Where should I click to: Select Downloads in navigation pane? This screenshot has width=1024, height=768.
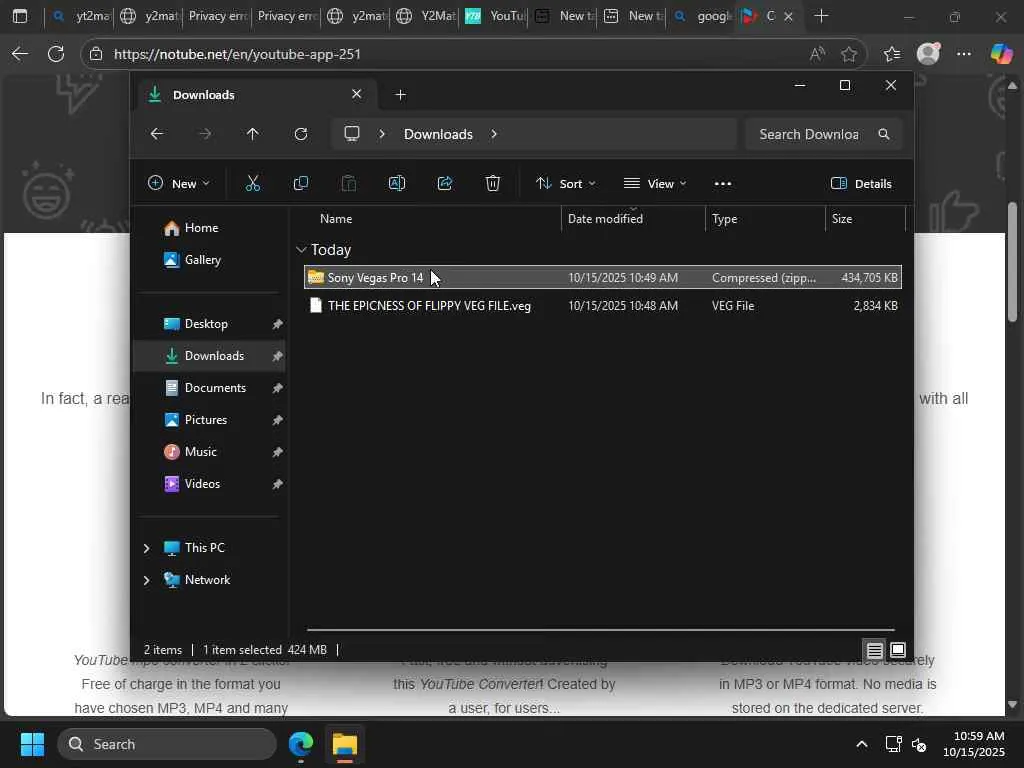[209, 356]
